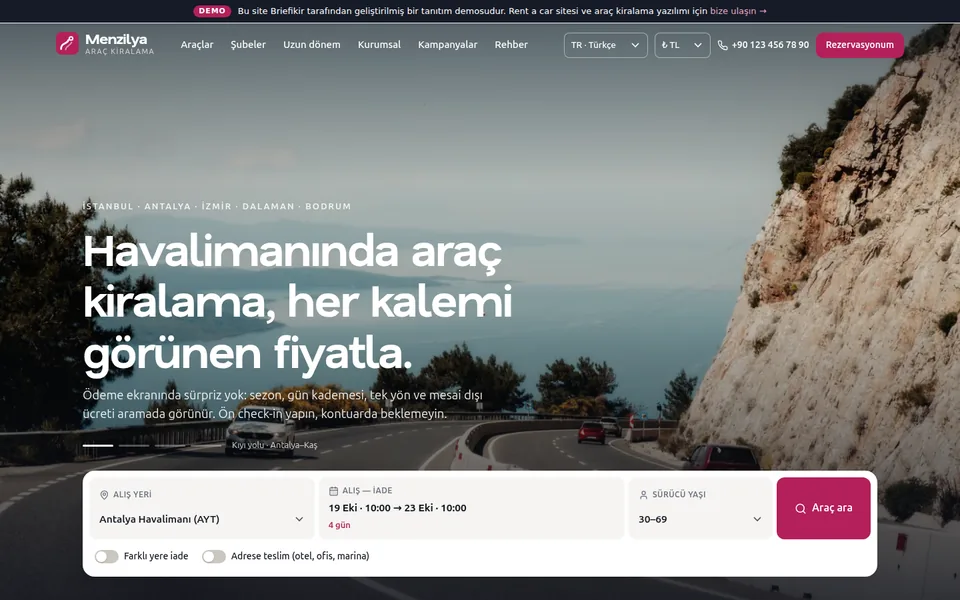Image resolution: width=960 pixels, height=600 pixels.
Task: Open the Uzun dönem page
Action: [x=312, y=45]
